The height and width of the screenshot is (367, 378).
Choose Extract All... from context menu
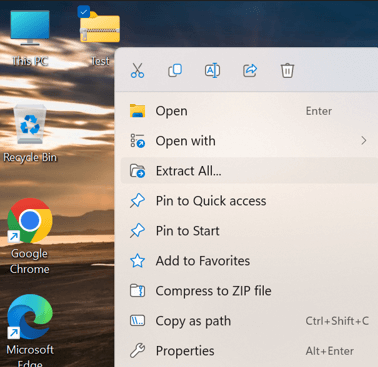tap(249, 171)
